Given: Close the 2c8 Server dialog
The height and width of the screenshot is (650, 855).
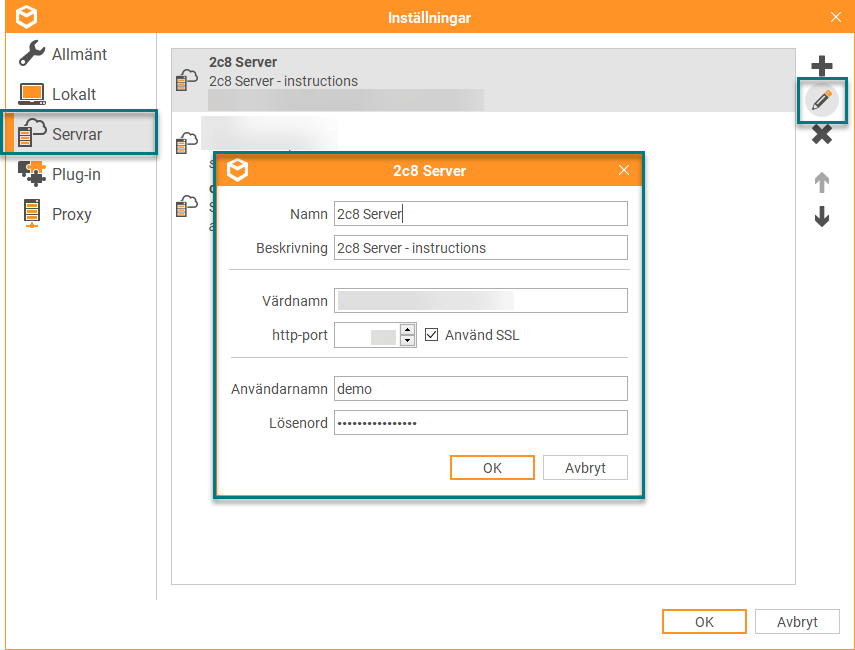Looking at the screenshot, I should click(x=624, y=170).
